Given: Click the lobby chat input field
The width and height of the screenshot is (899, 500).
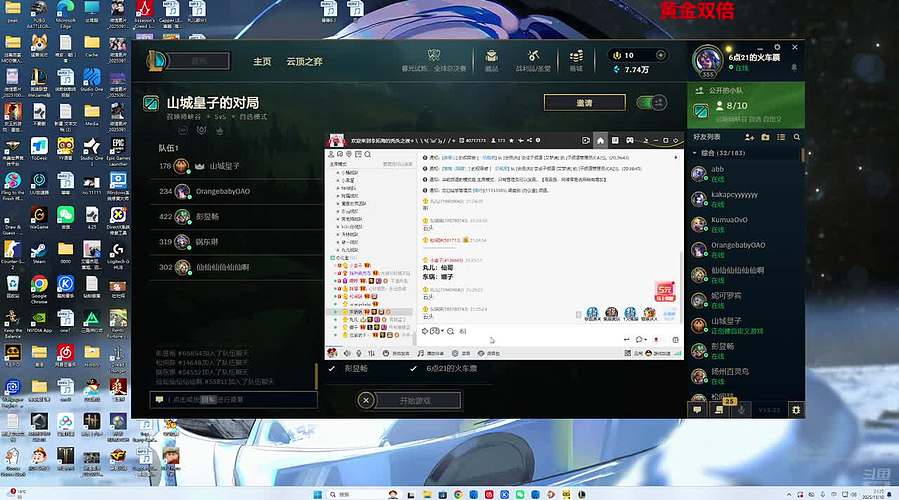Looking at the screenshot, I should (233, 400).
